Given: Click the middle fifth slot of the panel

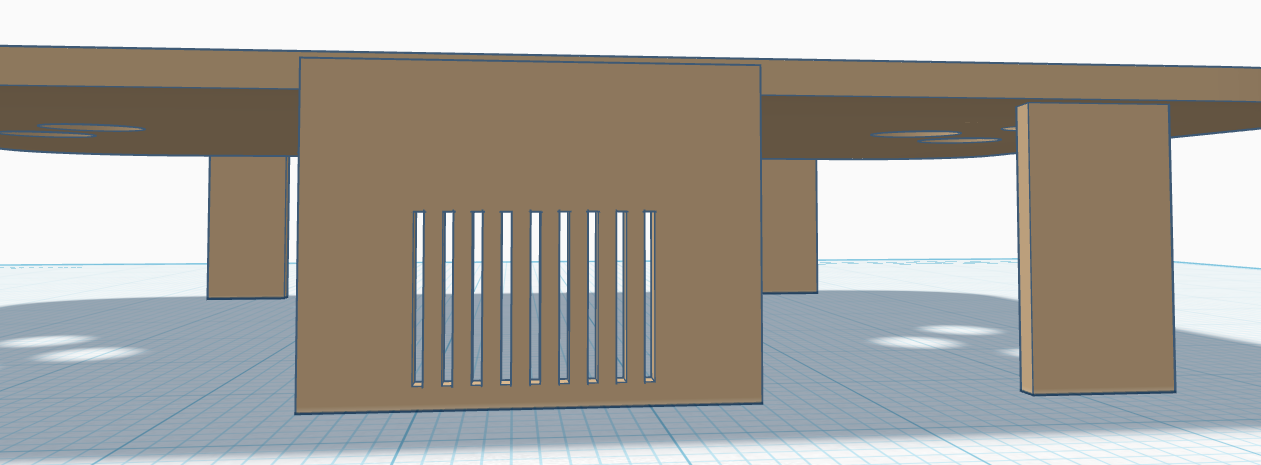Looking at the screenshot, I should (x=535, y=297).
